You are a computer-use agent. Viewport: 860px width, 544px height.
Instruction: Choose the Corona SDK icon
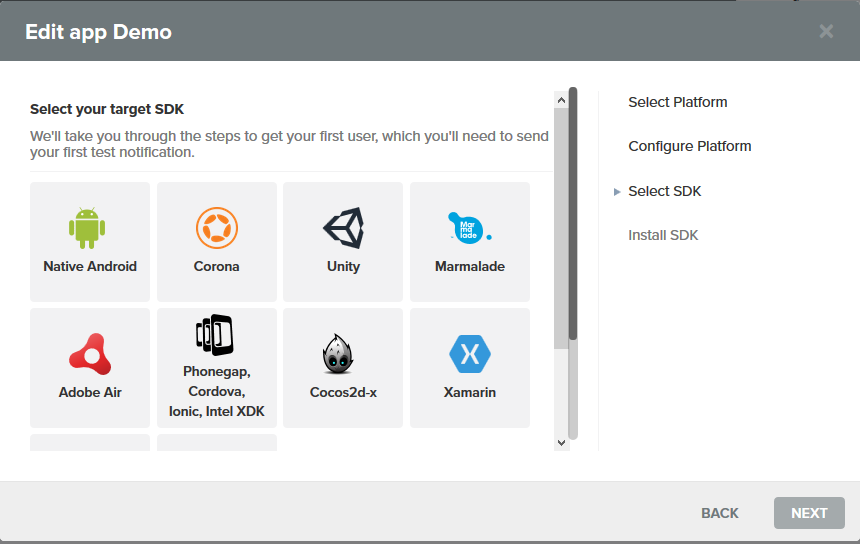(216, 227)
